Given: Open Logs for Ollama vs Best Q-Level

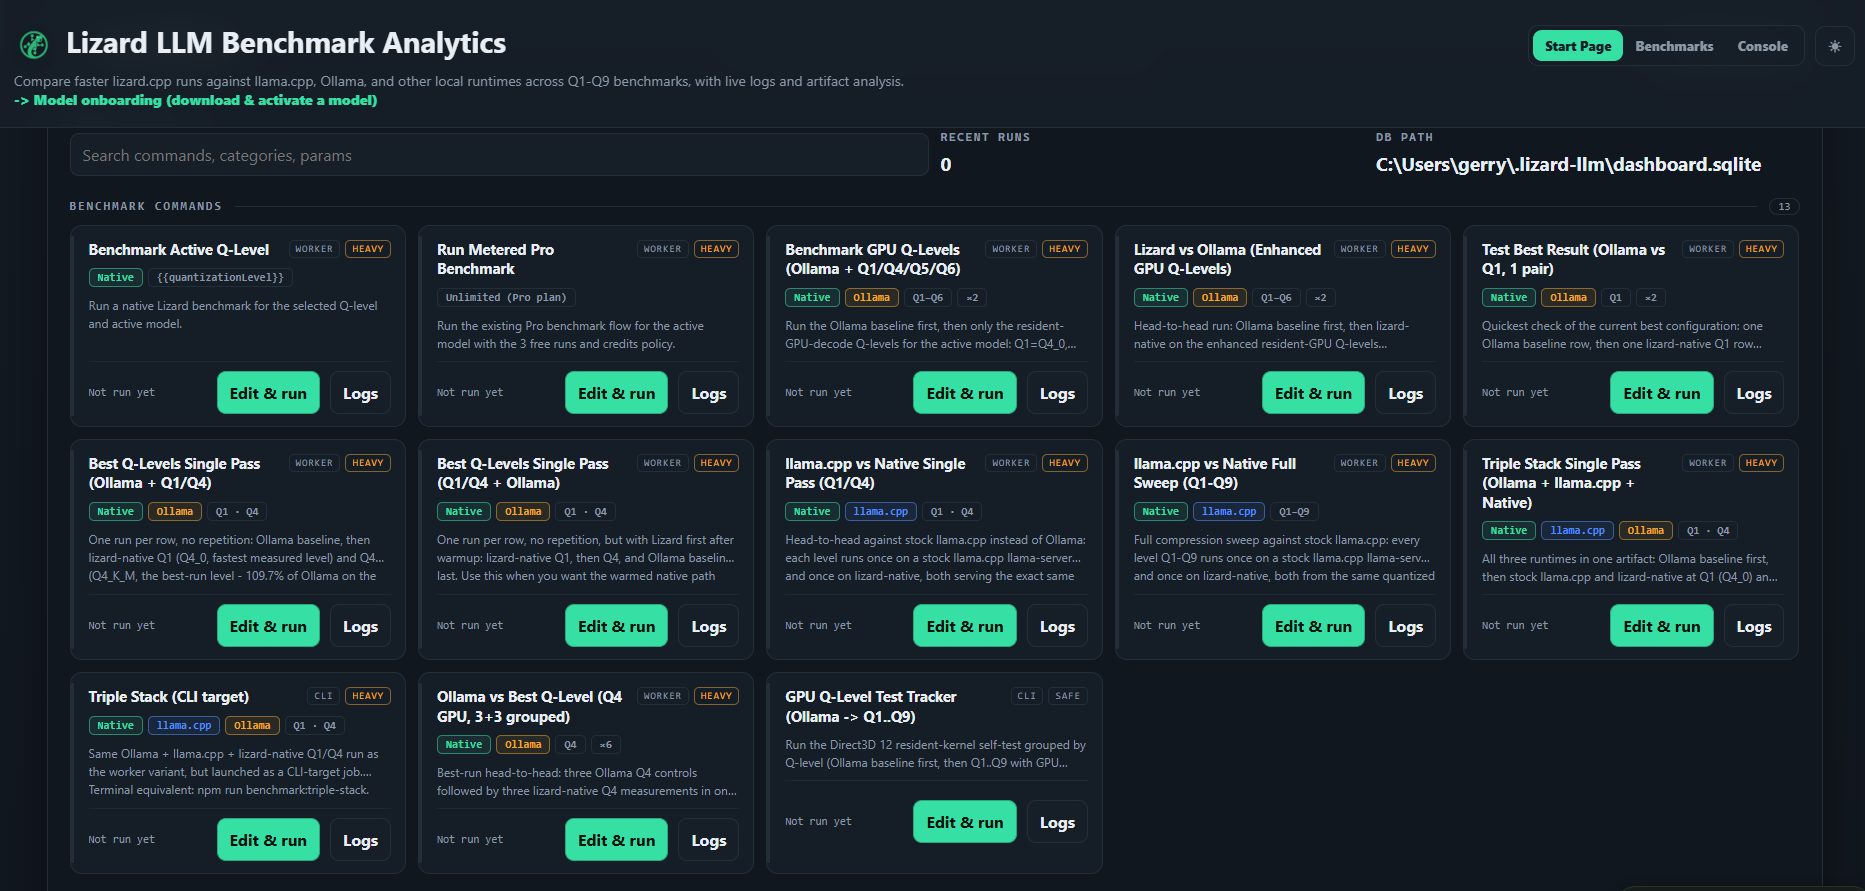Looking at the screenshot, I should [708, 840].
